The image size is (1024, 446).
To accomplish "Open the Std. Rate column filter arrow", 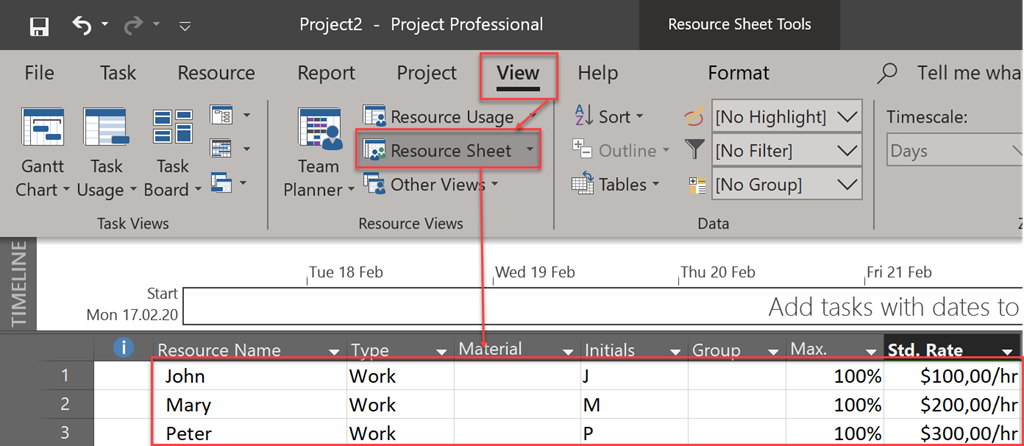I will coord(1006,350).
